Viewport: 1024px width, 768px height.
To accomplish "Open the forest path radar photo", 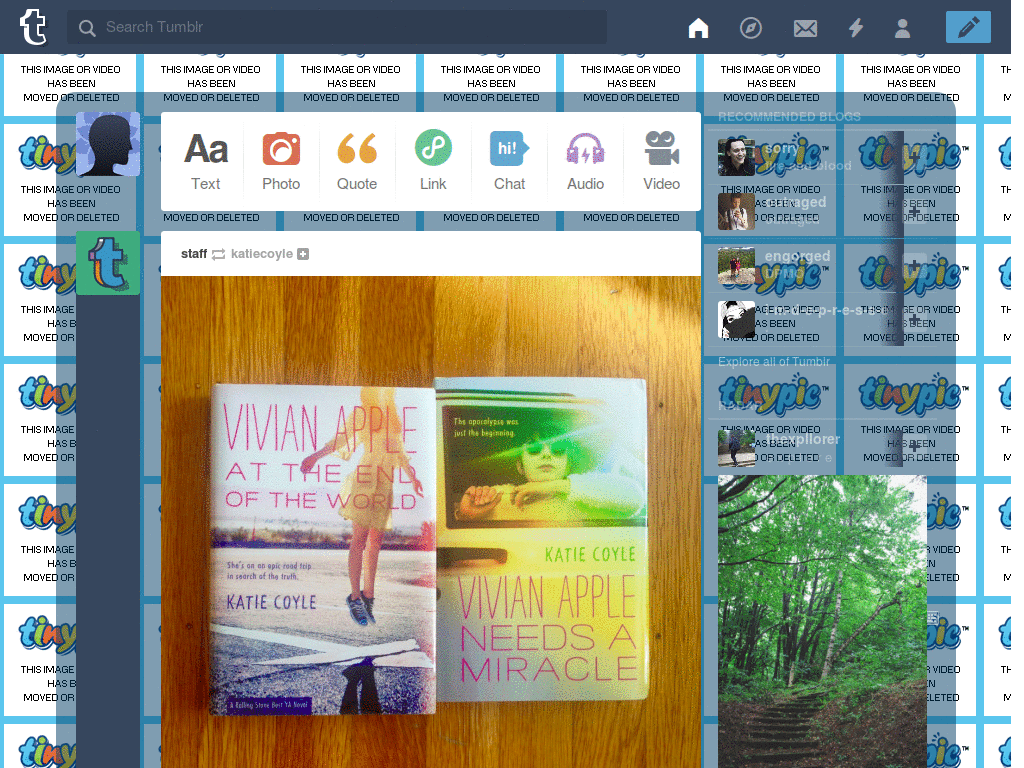I will pos(822,622).
